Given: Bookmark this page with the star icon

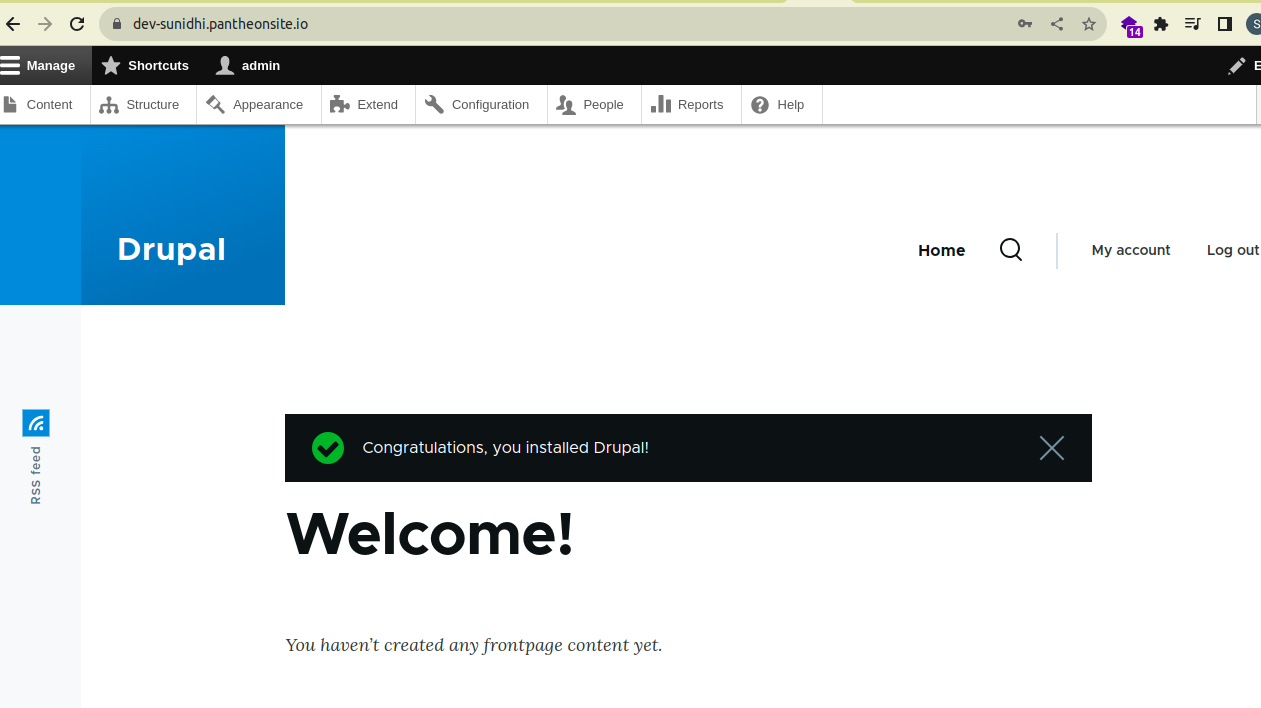Looking at the screenshot, I should (x=1089, y=24).
